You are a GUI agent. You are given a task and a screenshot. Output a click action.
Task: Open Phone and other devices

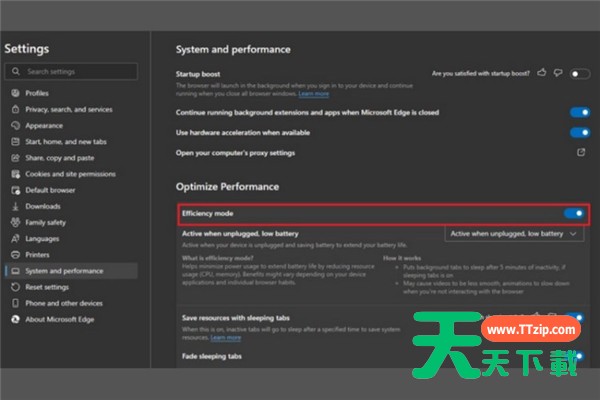64,303
